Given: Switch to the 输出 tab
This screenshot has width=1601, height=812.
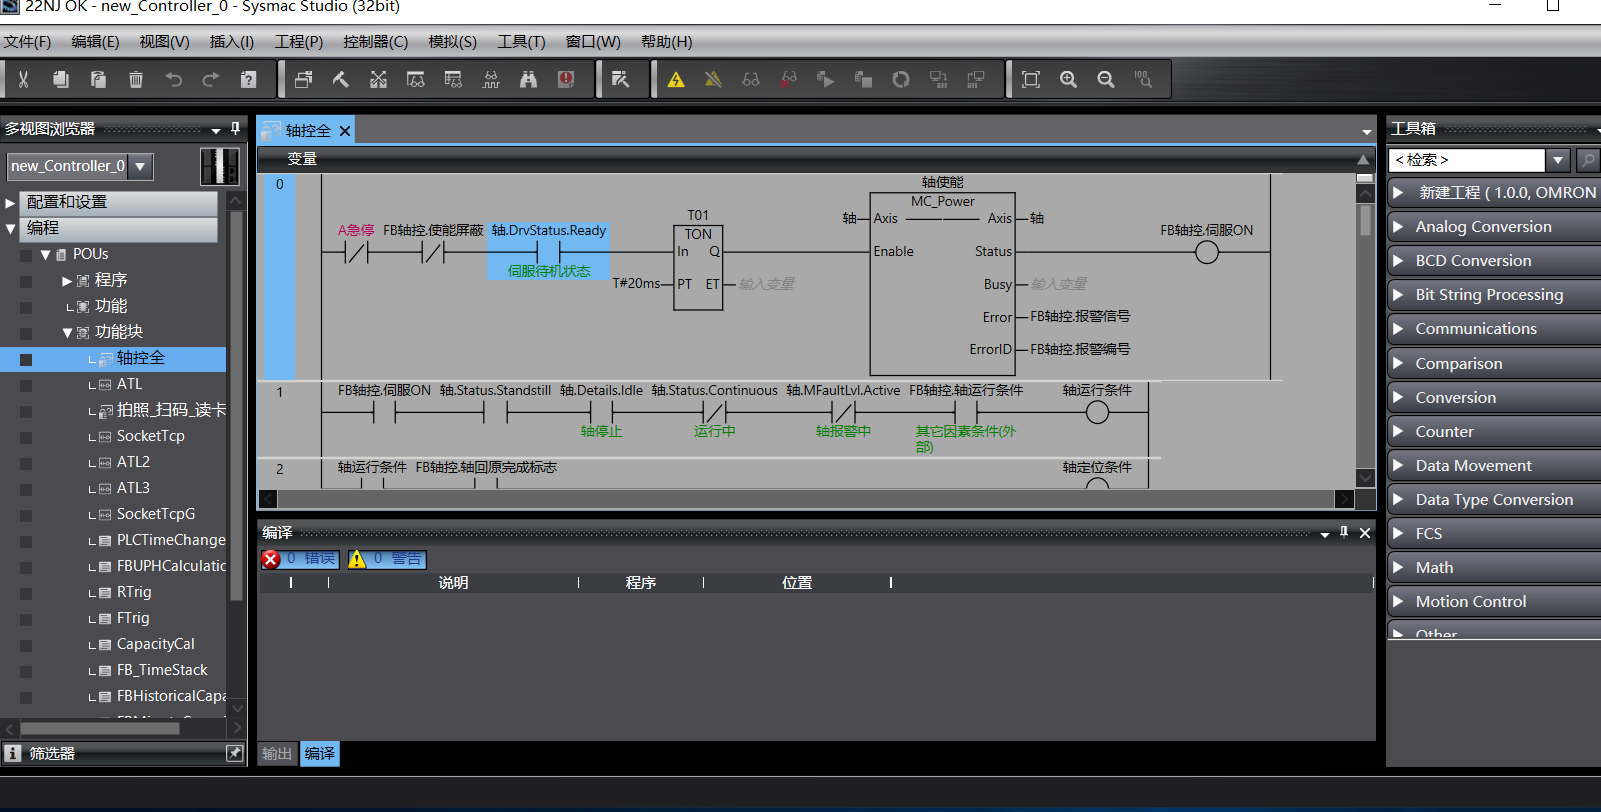Looking at the screenshot, I should 277,754.
